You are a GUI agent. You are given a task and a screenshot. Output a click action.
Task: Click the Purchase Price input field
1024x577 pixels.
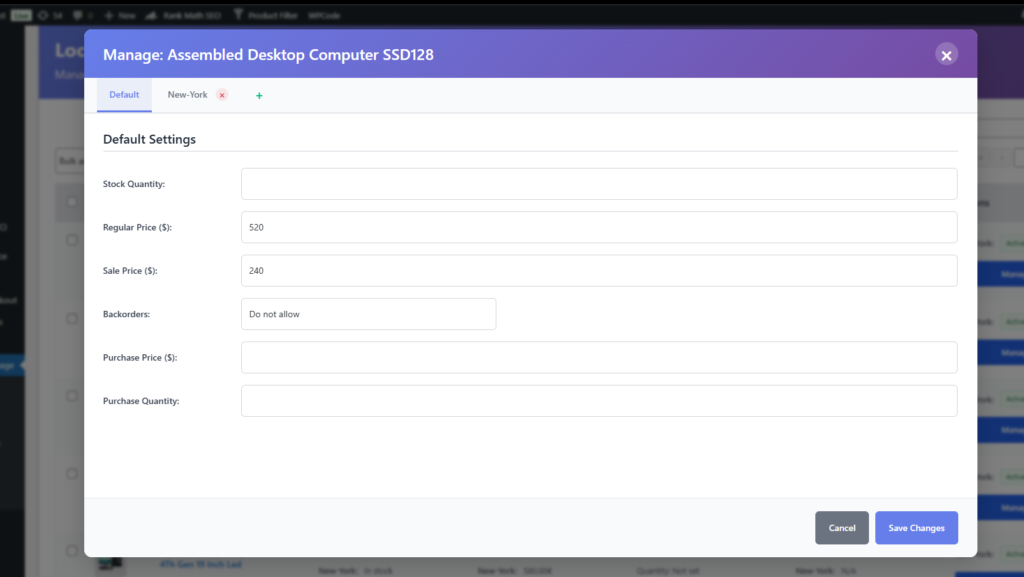pos(598,358)
